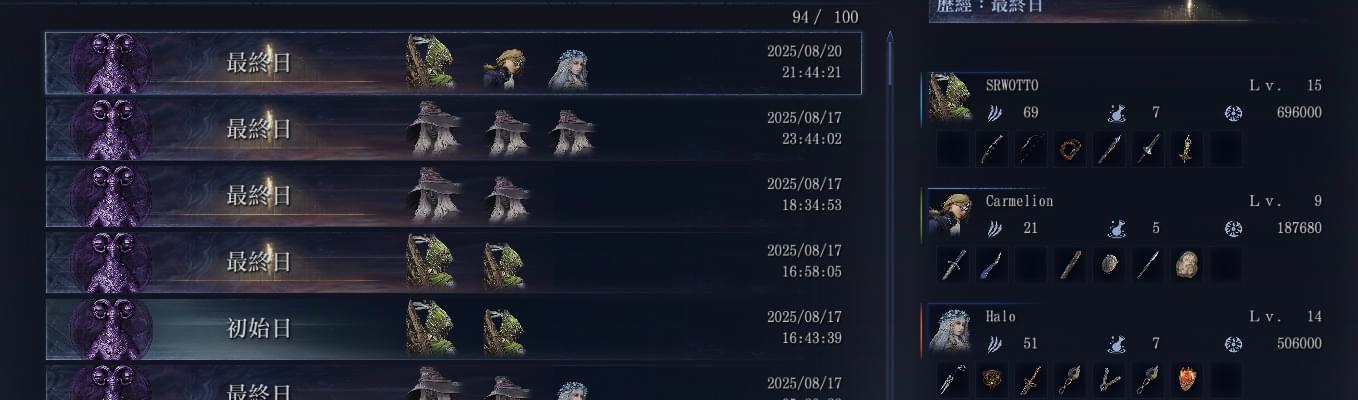Select the dagger in Carmelion's first slot
This screenshot has width=1358, height=400.
[x=953, y=265]
